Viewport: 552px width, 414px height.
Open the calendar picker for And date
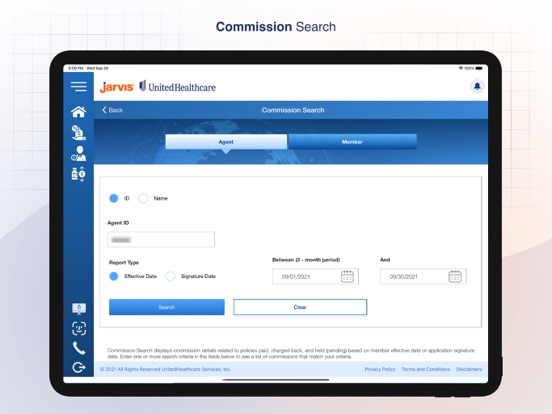(455, 276)
